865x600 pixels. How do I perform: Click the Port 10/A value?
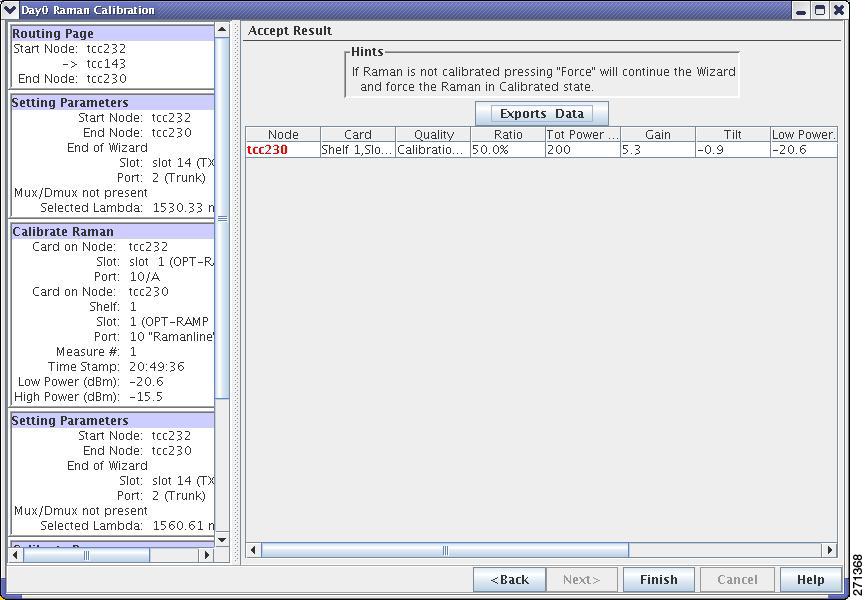click(x=145, y=277)
